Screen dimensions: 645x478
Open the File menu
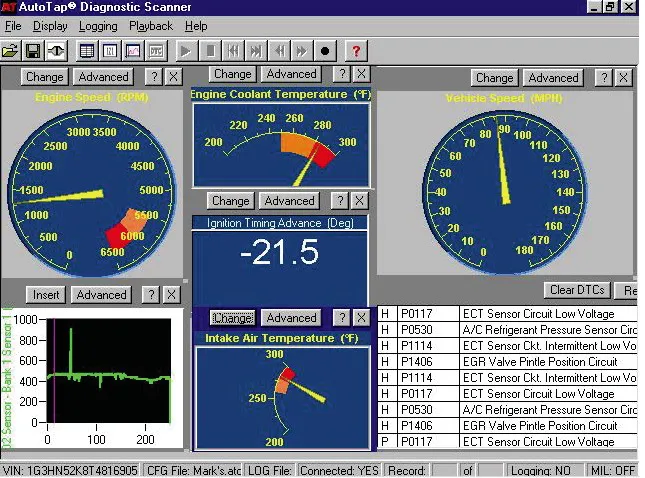(x=13, y=26)
